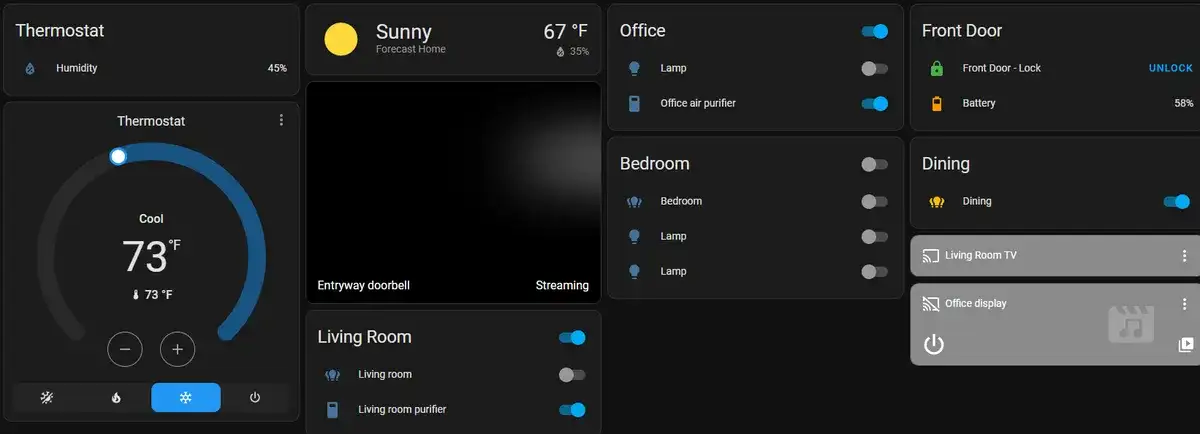Turn thermostat off with the power mode icon
Screen dimensions: 1200x434
(255, 397)
